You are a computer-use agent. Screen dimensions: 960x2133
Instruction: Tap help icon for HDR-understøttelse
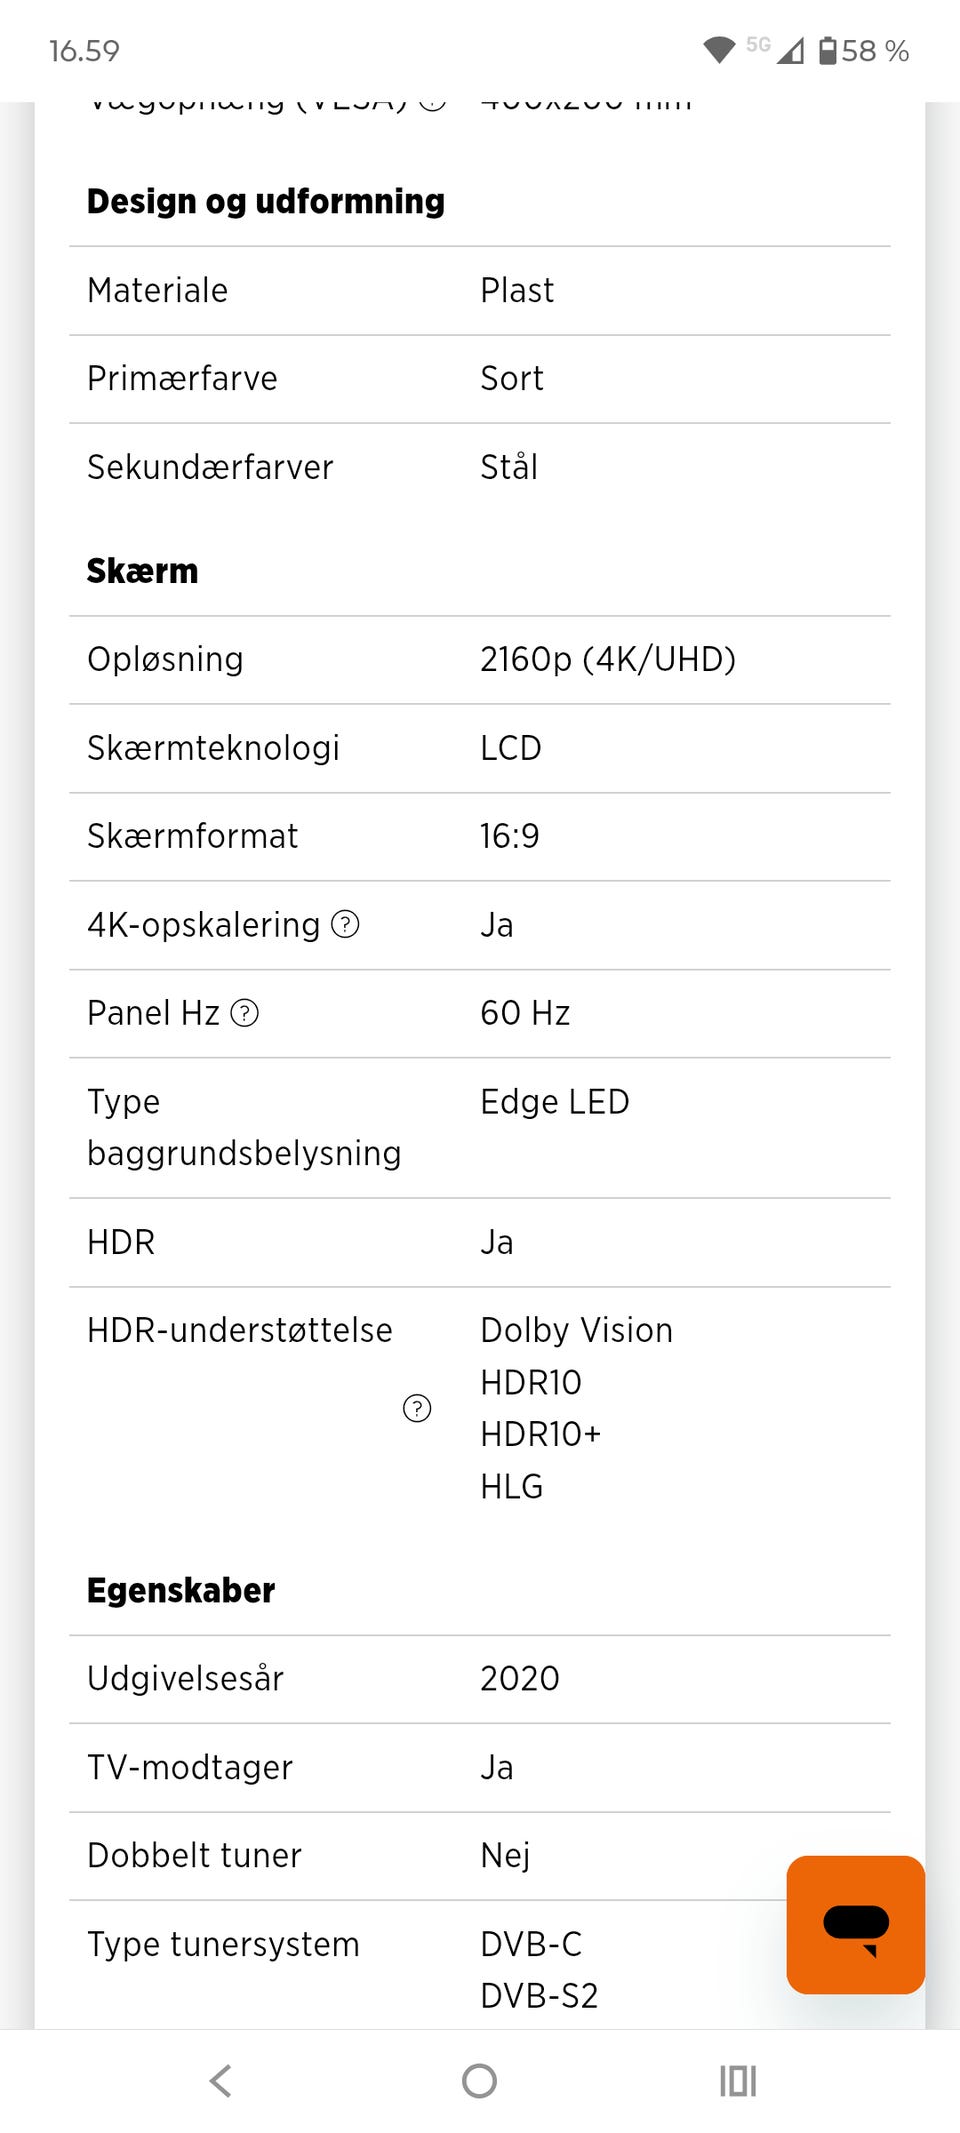point(417,1408)
